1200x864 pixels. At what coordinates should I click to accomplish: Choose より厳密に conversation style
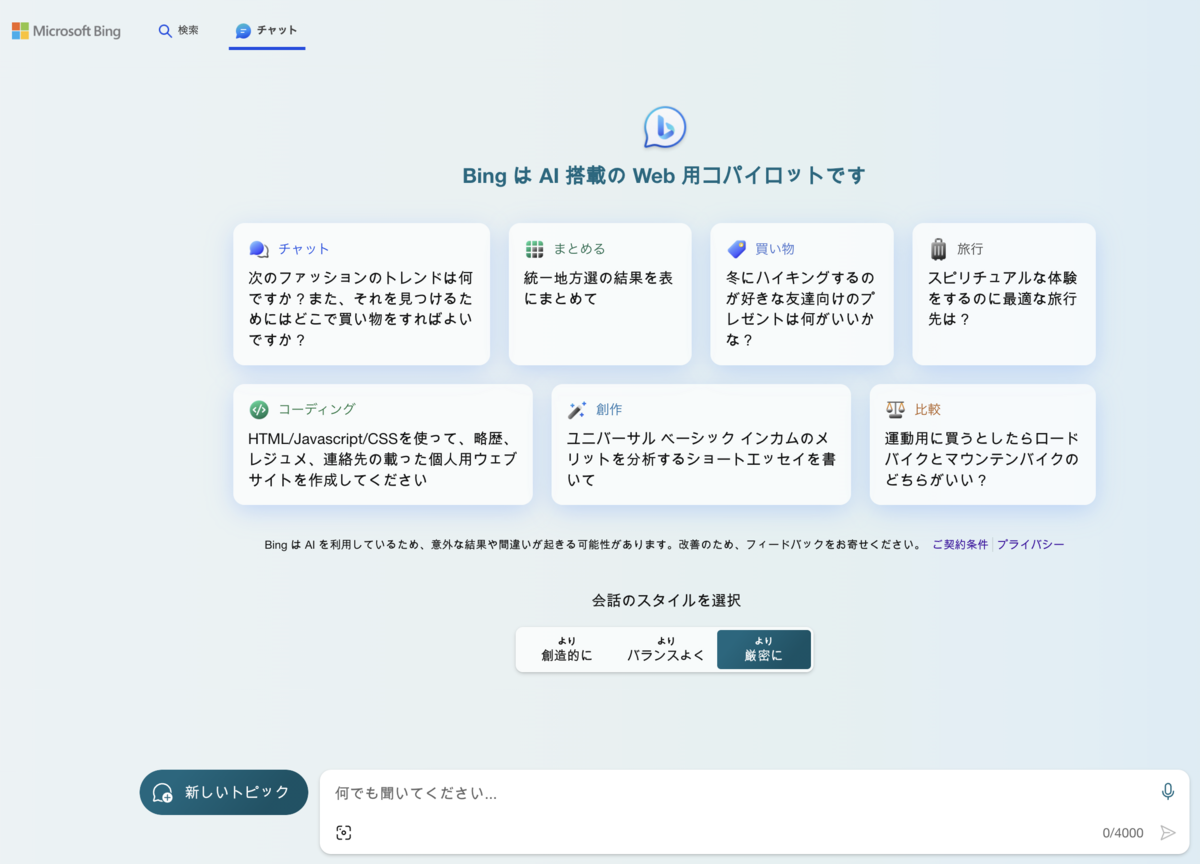point(764,650)
